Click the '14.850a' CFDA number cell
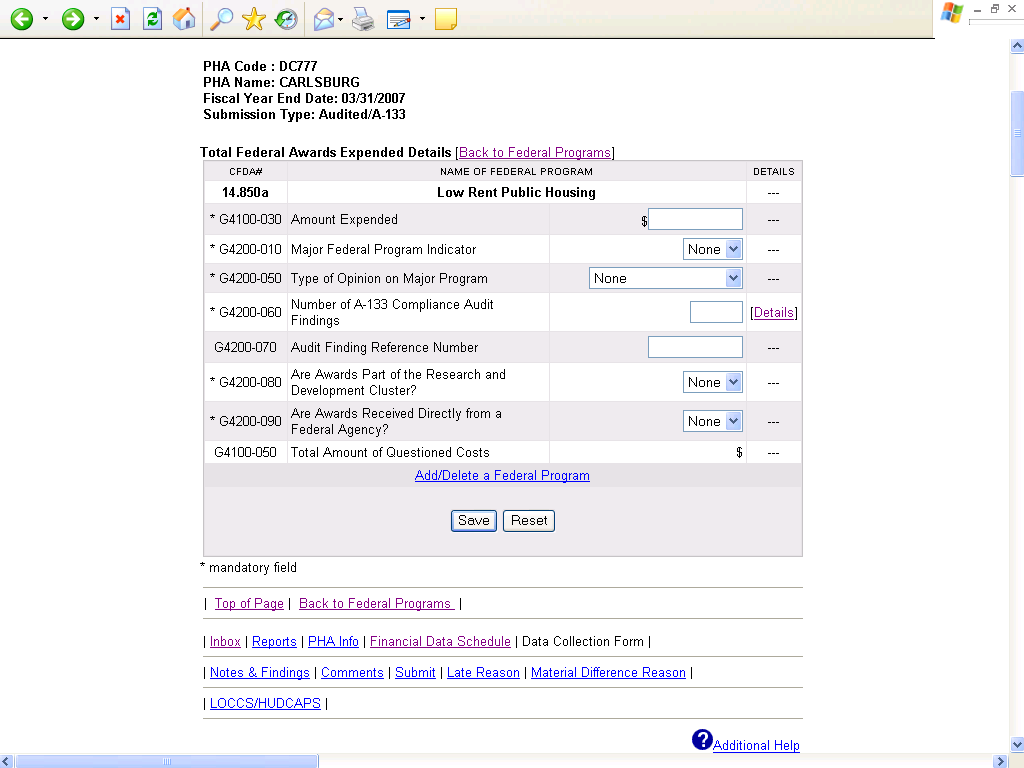This screenshot has width=1024, height=768. pos(245,192)
